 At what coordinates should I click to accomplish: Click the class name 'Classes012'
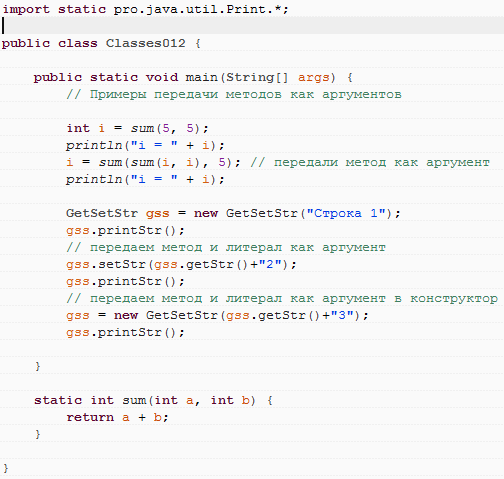tap(146, 43)
